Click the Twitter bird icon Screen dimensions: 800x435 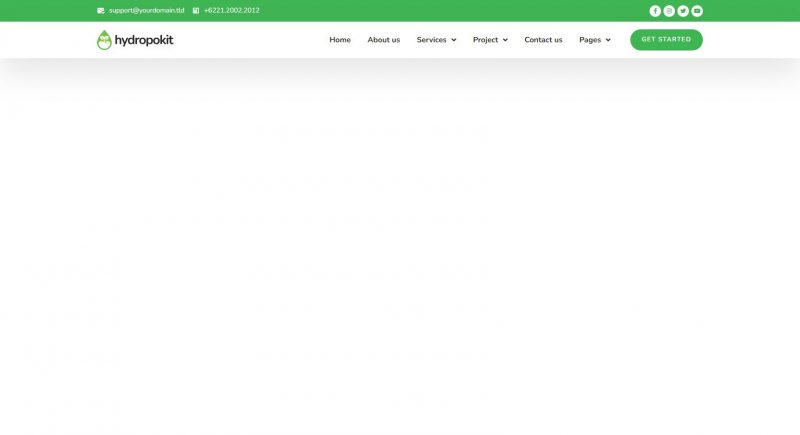[x=683, y=11]
